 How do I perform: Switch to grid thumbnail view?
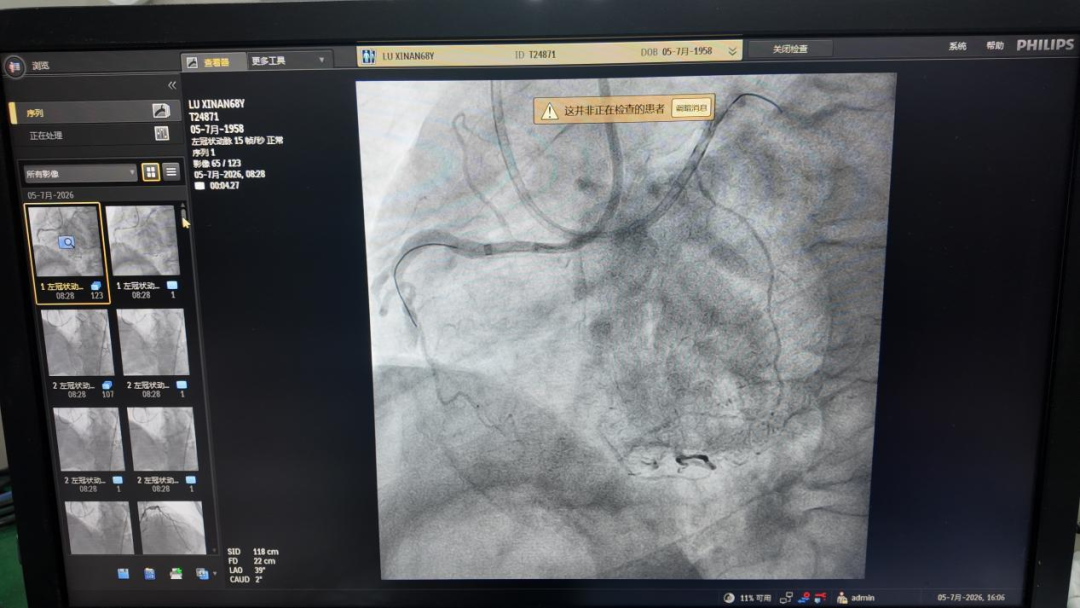coord(150,172)
